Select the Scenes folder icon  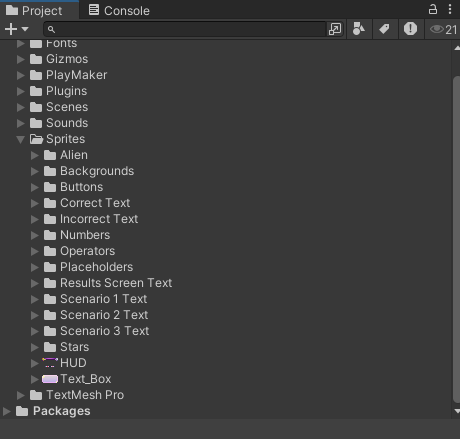pos(36,107)
